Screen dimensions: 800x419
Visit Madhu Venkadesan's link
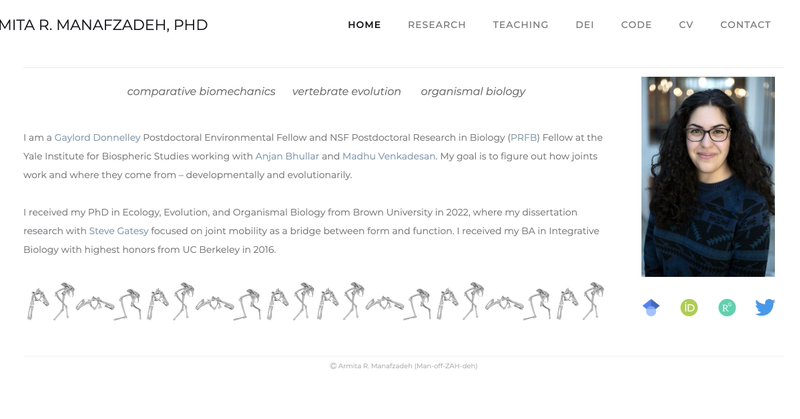(389, 156)
